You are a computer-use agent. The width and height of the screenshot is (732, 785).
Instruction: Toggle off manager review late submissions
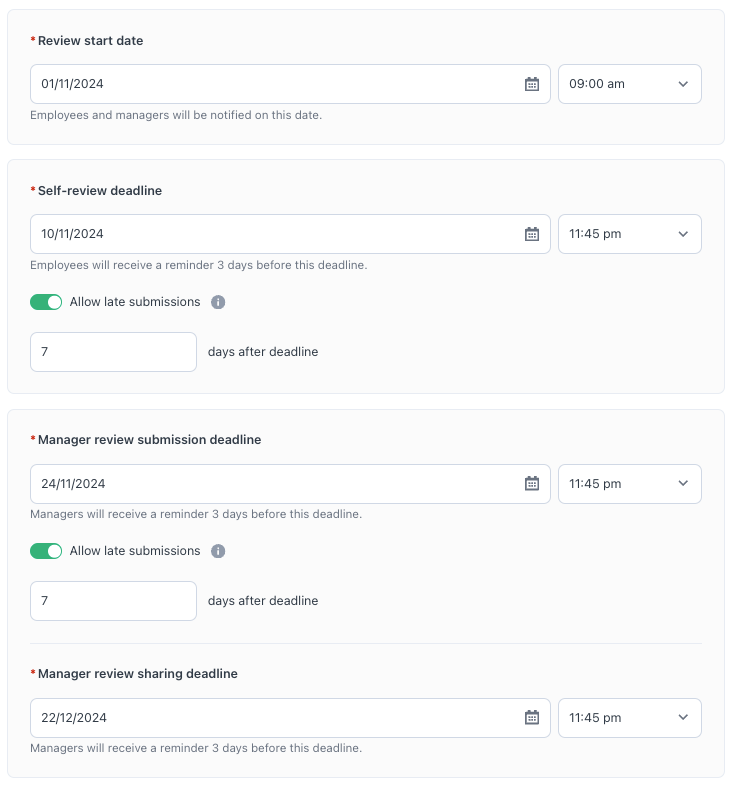coord(46,551)
